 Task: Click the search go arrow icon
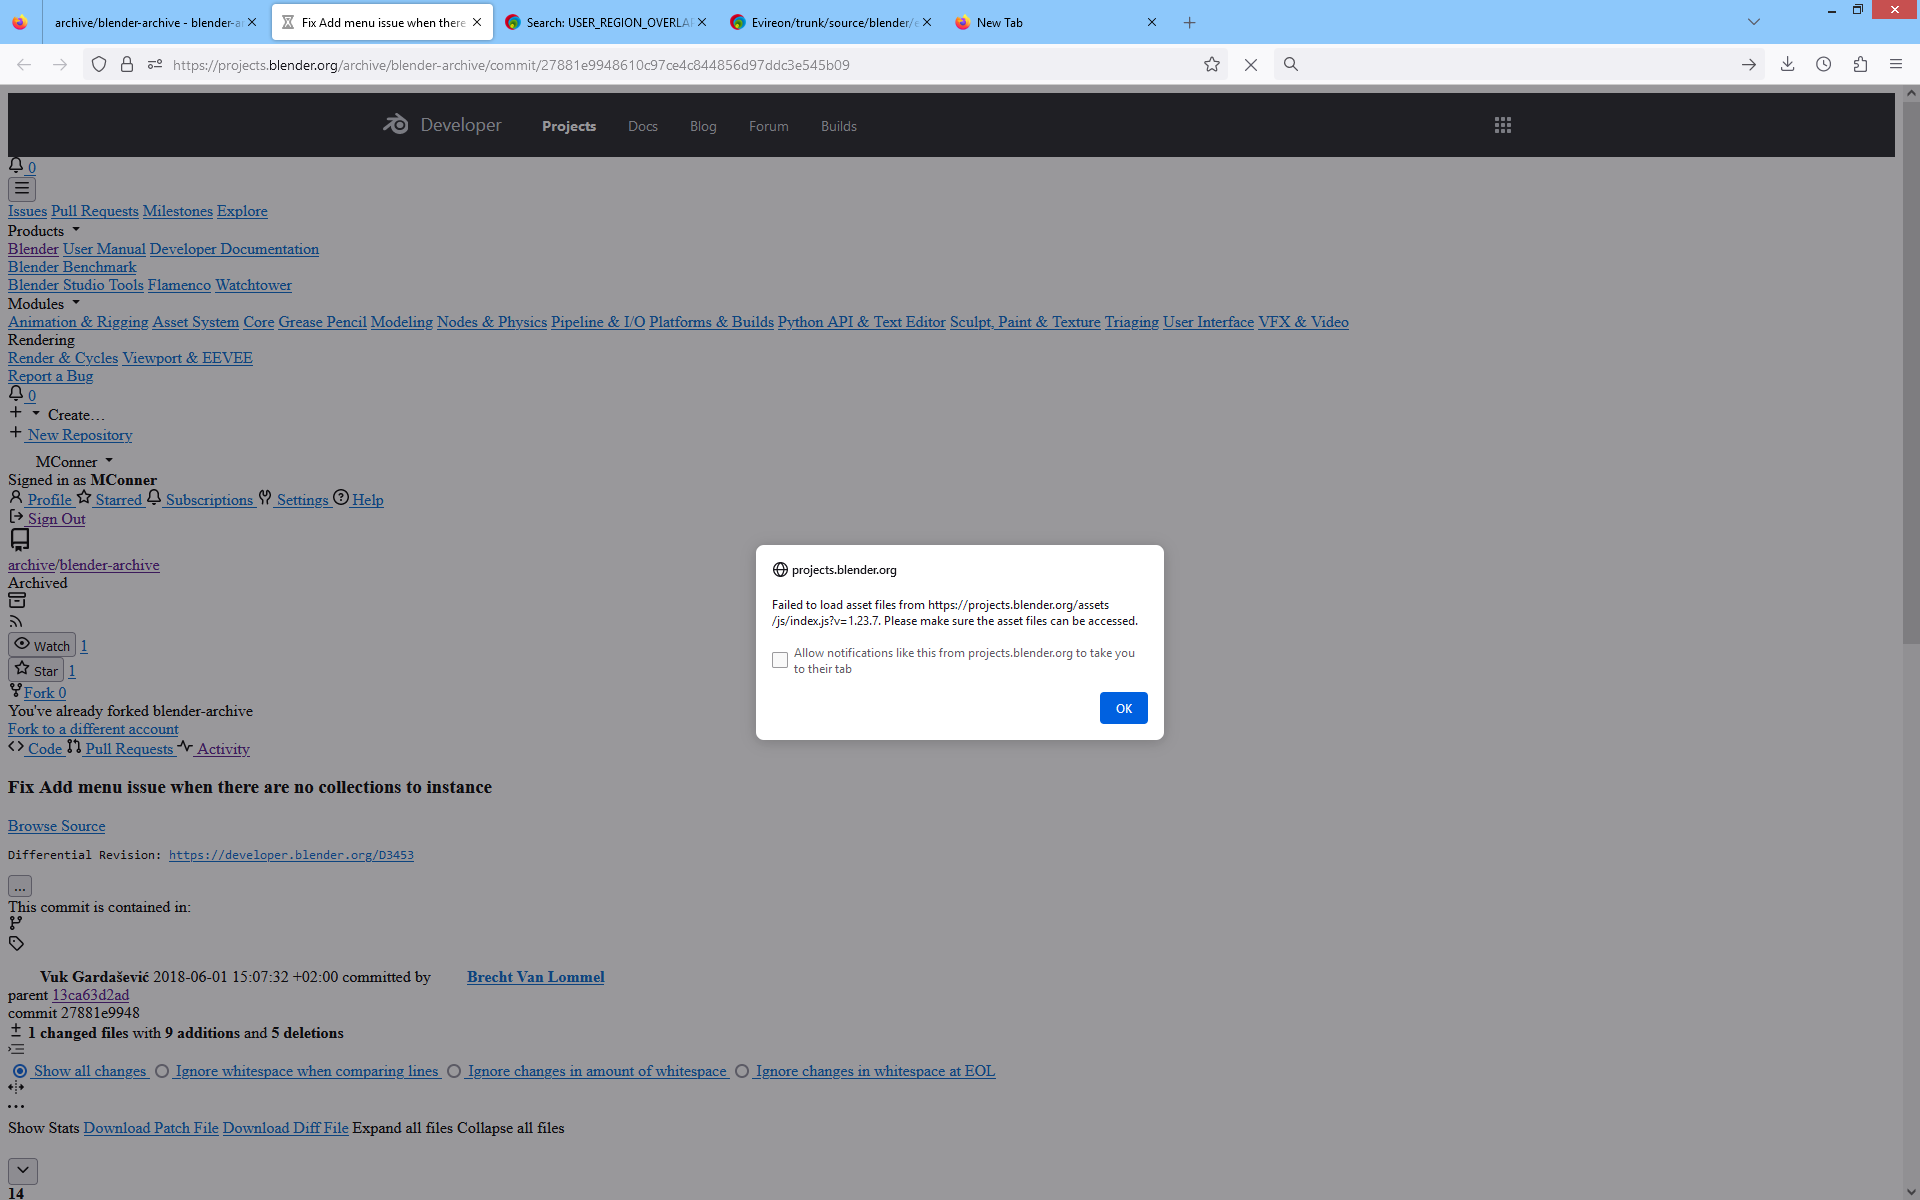(x=1748, y=64)
